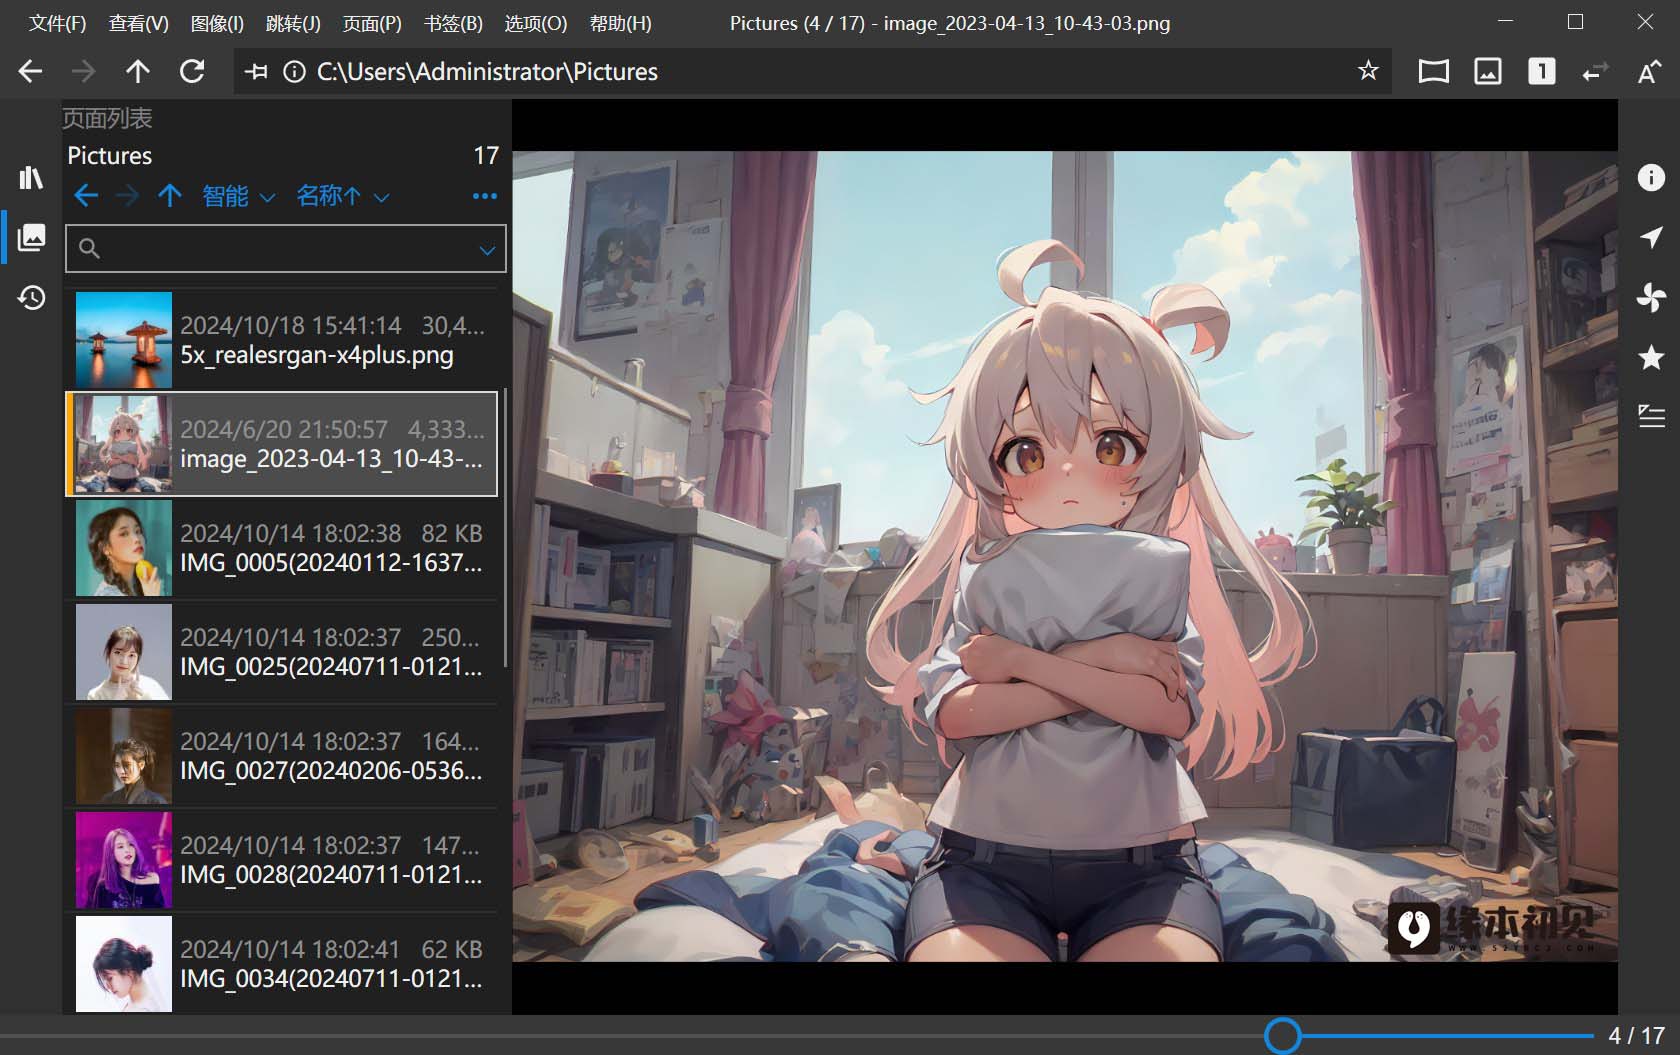The image size is (1680, 1055).
Task: Reload the current book with the refresh icon
Action: click(x=192, y=71)
